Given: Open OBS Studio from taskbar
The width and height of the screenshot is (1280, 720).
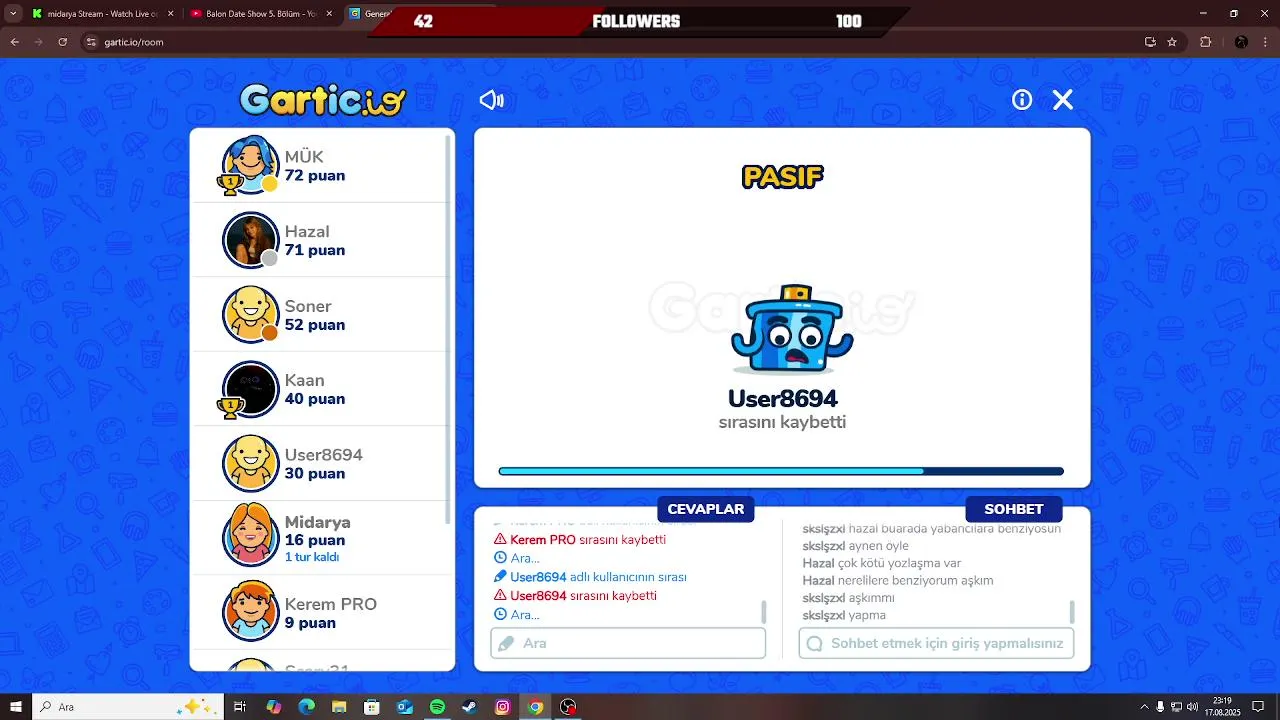Looking at the screenshot, I should click(568, 707).
